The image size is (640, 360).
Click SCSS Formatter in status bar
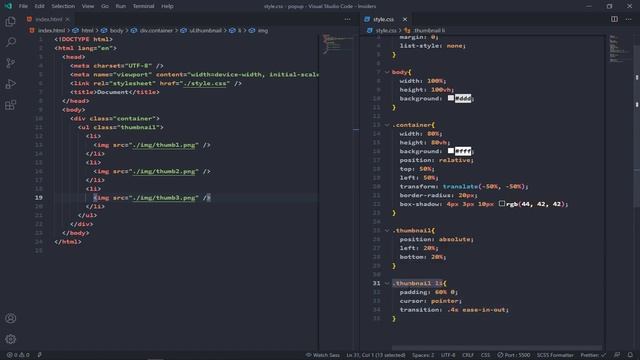click(555, 355)
